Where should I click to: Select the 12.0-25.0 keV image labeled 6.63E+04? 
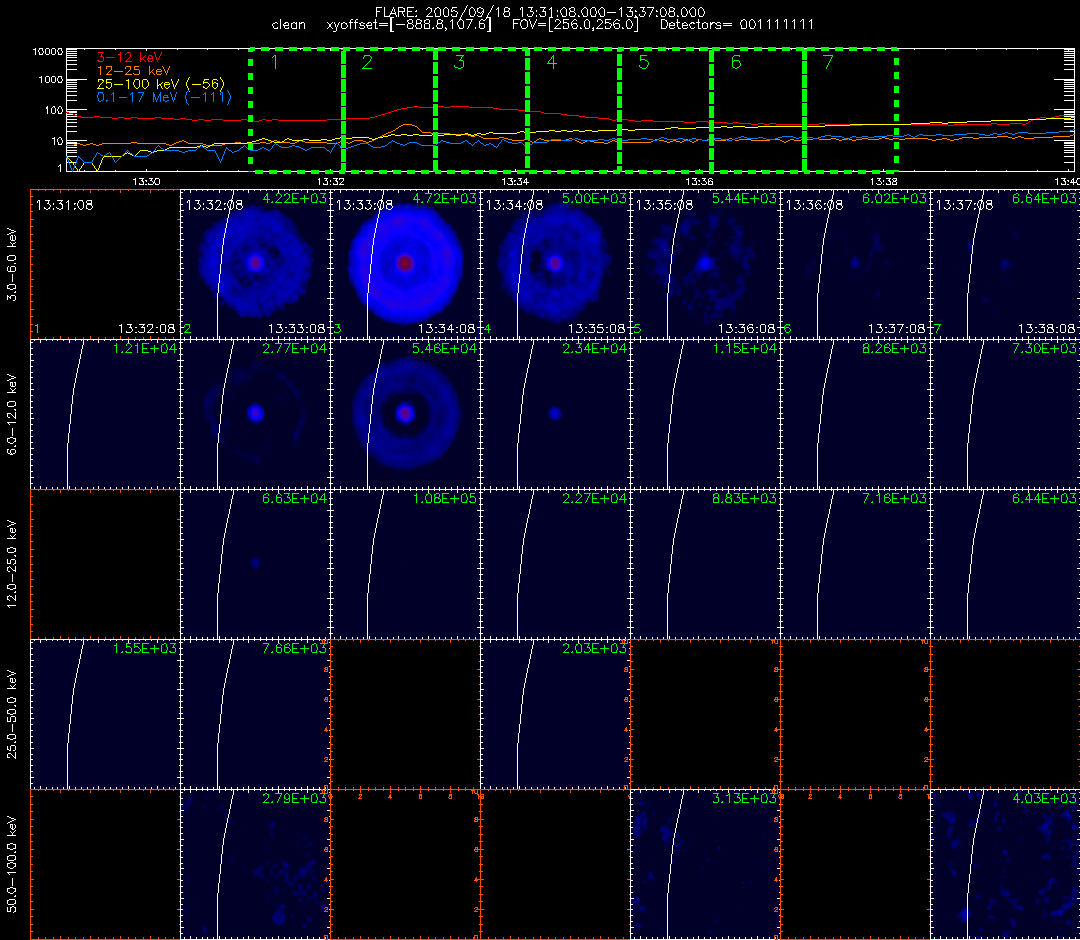[x=256, y=564]
